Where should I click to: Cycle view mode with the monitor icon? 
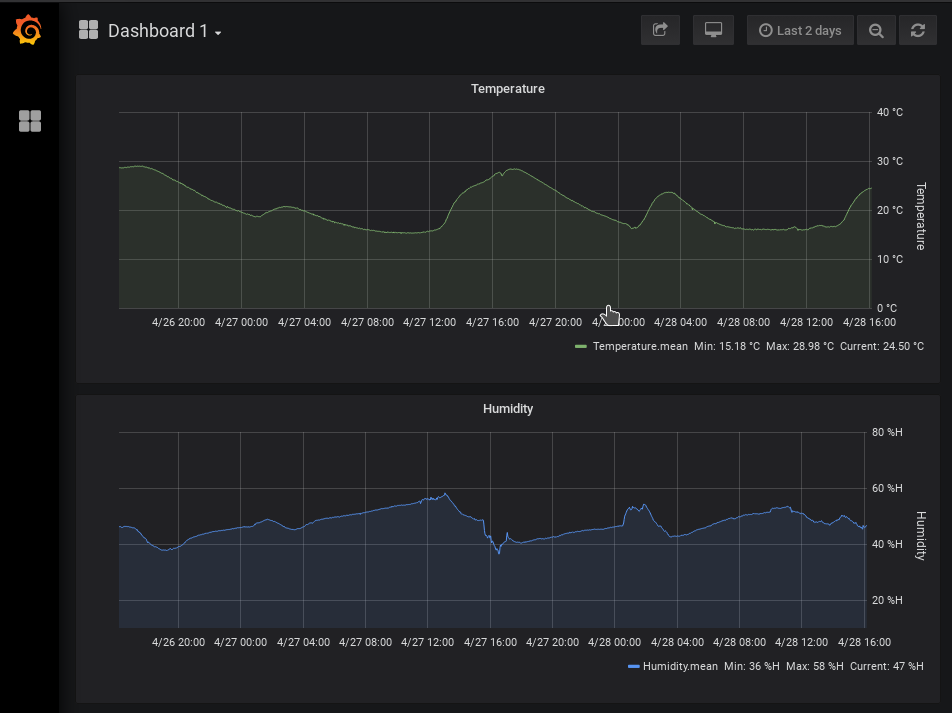coord(713,30)
